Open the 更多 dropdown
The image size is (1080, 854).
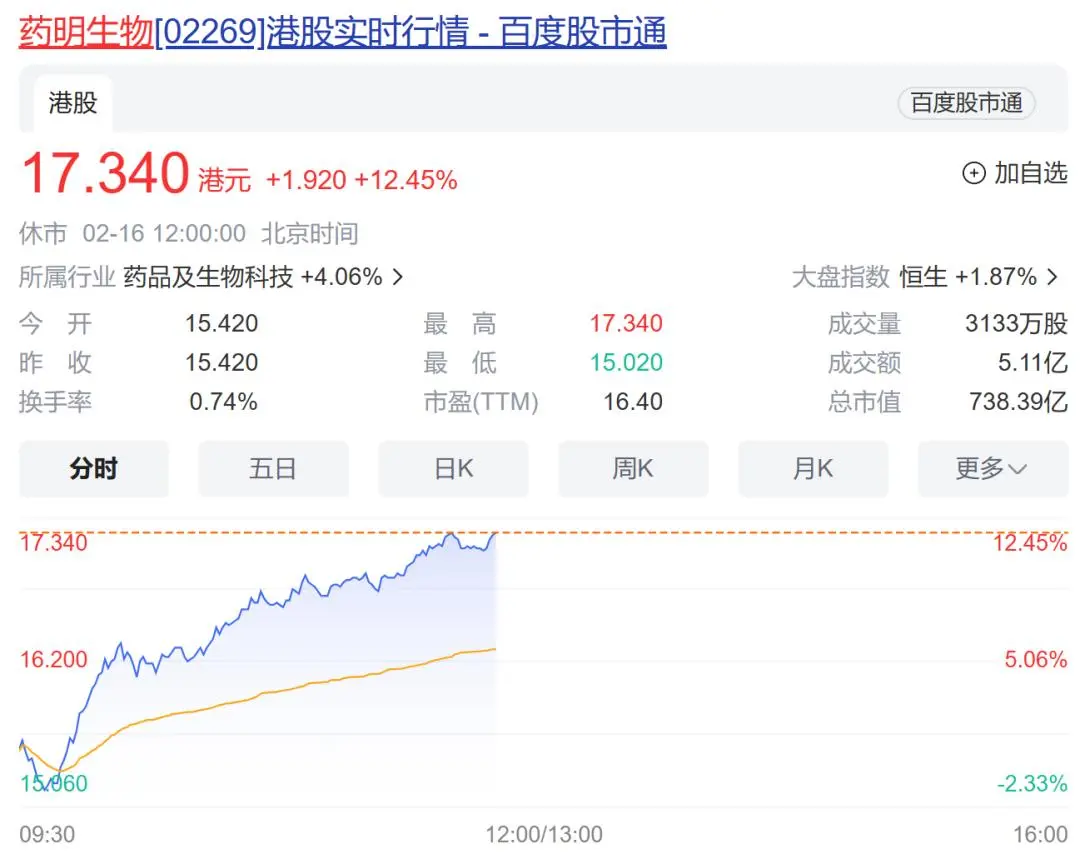[993, 469]
